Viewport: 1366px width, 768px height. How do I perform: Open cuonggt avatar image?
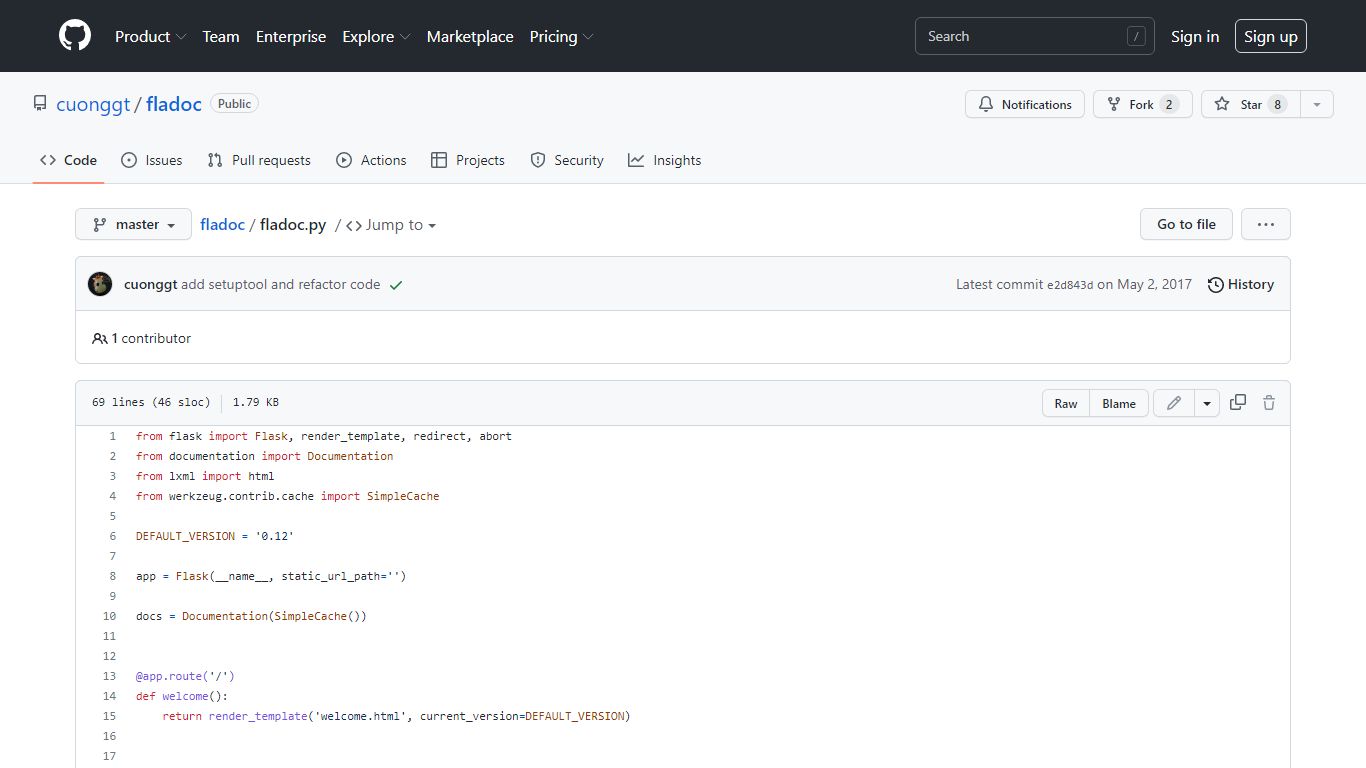pyautogui.click(x=100, y=284)
